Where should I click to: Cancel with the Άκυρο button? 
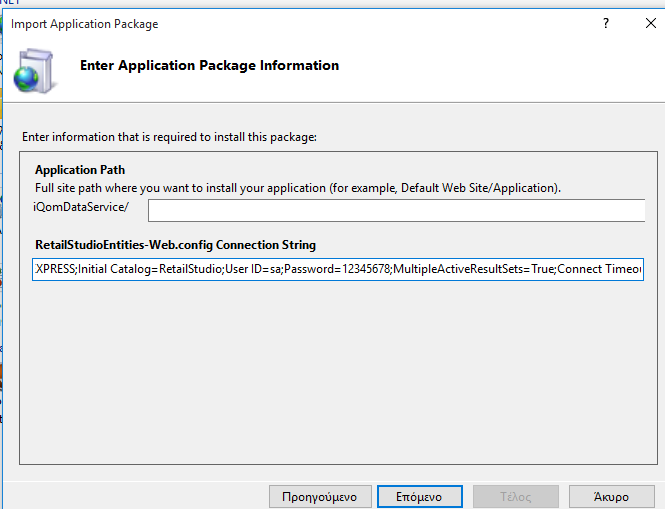[x=610, y=496]
